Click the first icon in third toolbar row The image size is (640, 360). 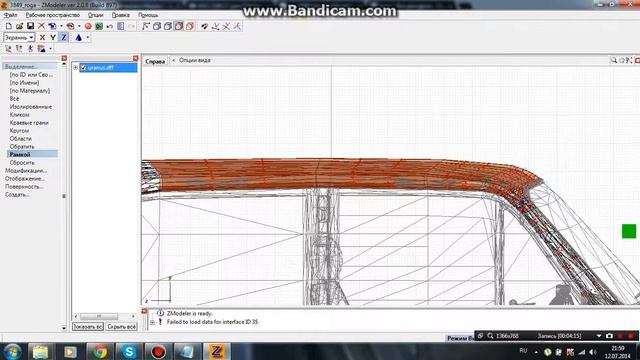click(x=8, y=49)
